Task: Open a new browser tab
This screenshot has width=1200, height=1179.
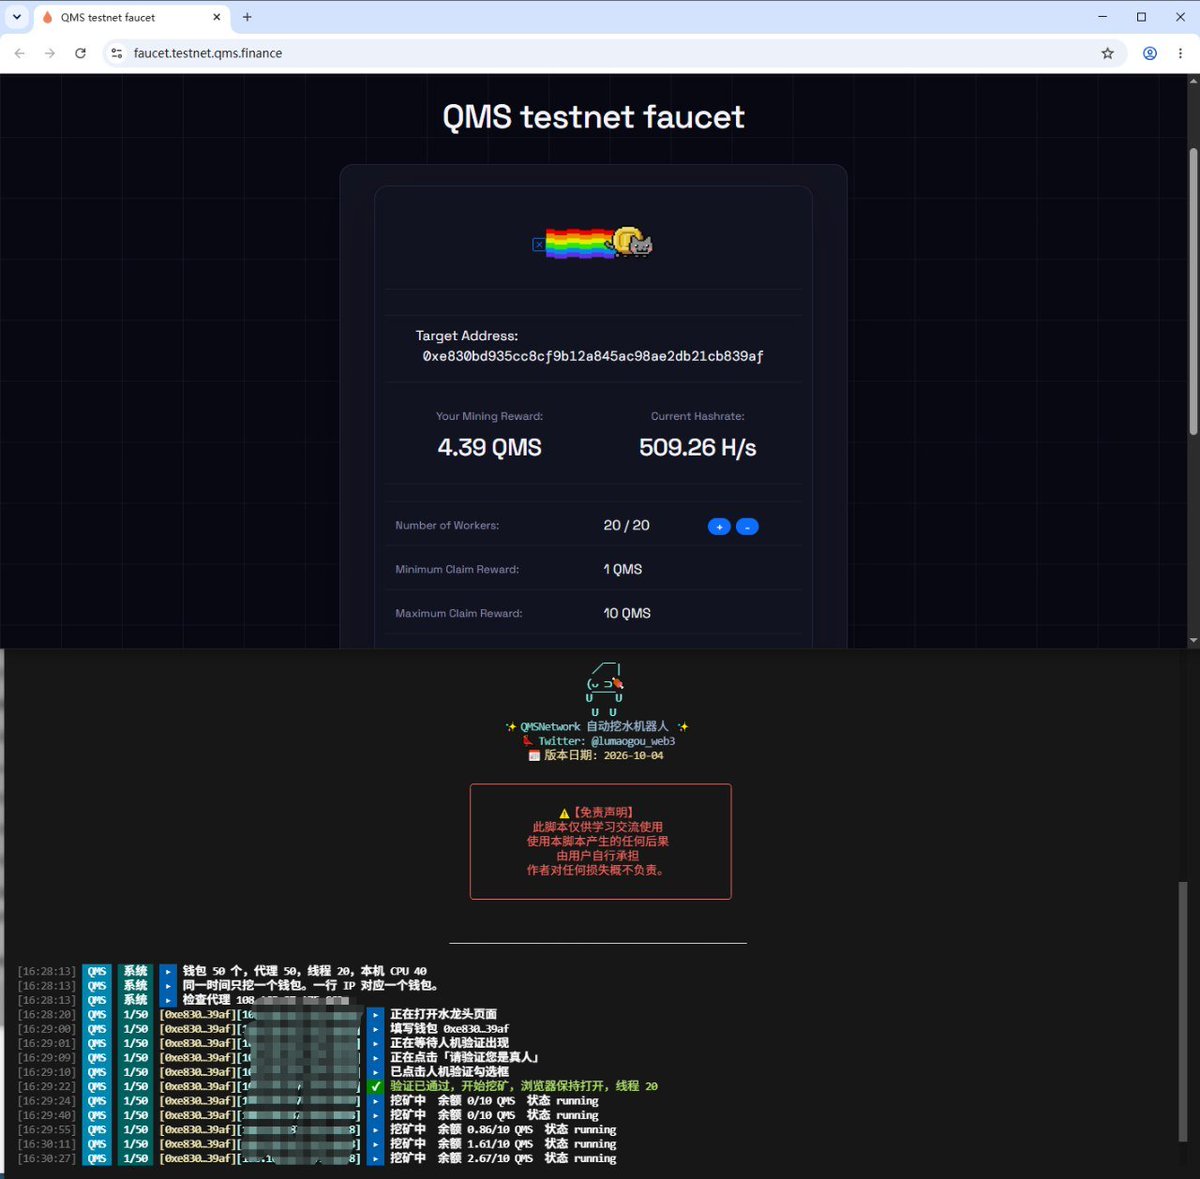Action: 247,17
